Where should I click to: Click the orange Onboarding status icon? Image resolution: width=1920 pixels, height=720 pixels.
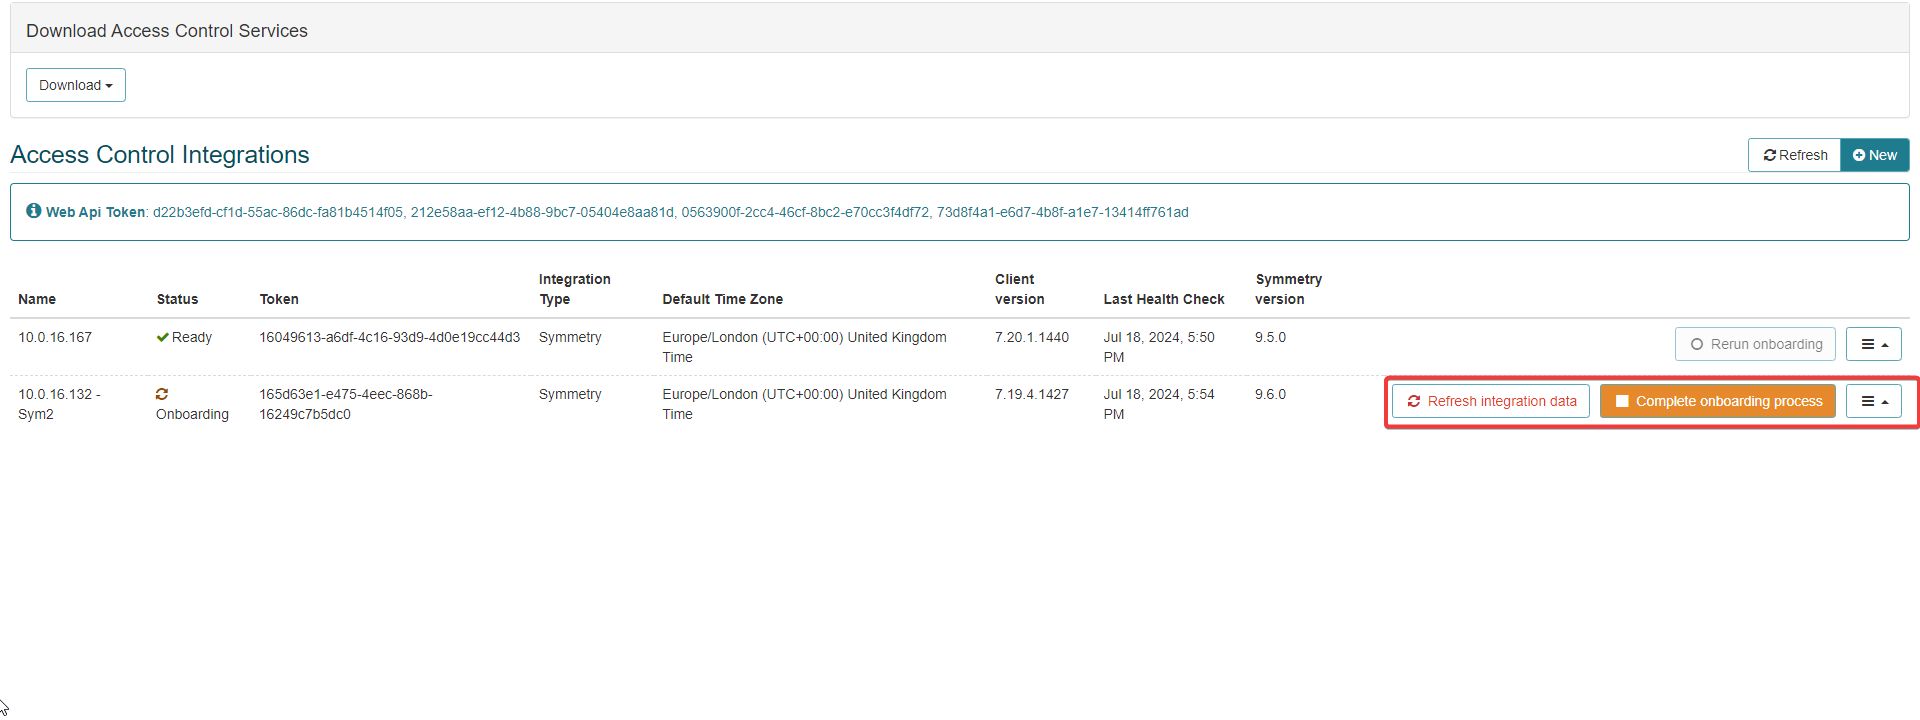pyautogui.click(x=162, y=394)
